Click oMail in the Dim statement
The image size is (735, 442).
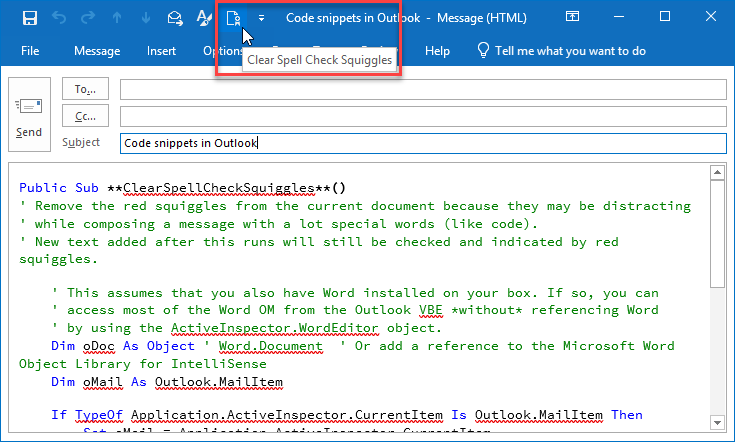click(103, 382)
